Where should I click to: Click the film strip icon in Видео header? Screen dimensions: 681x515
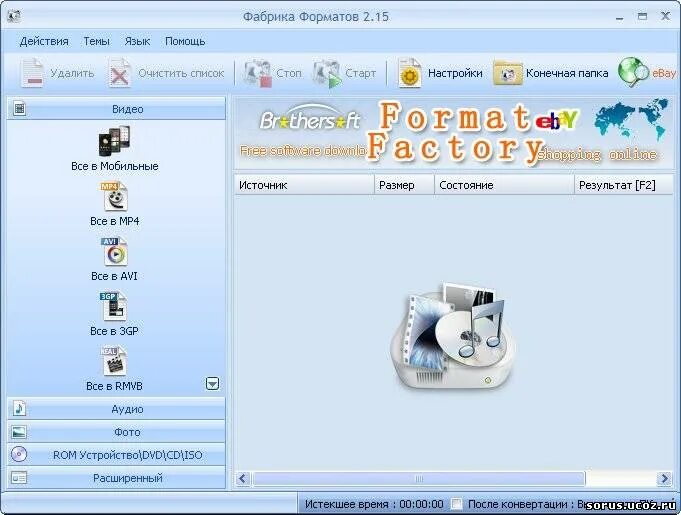pyautogui.click(x=19, y=108)
